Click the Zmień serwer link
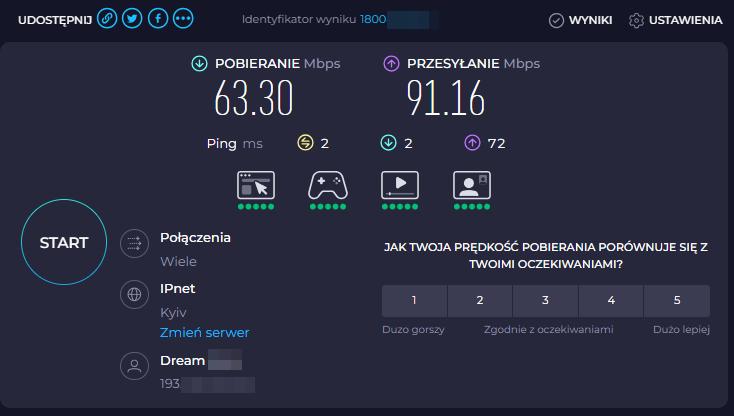 [x=205, y=332]
